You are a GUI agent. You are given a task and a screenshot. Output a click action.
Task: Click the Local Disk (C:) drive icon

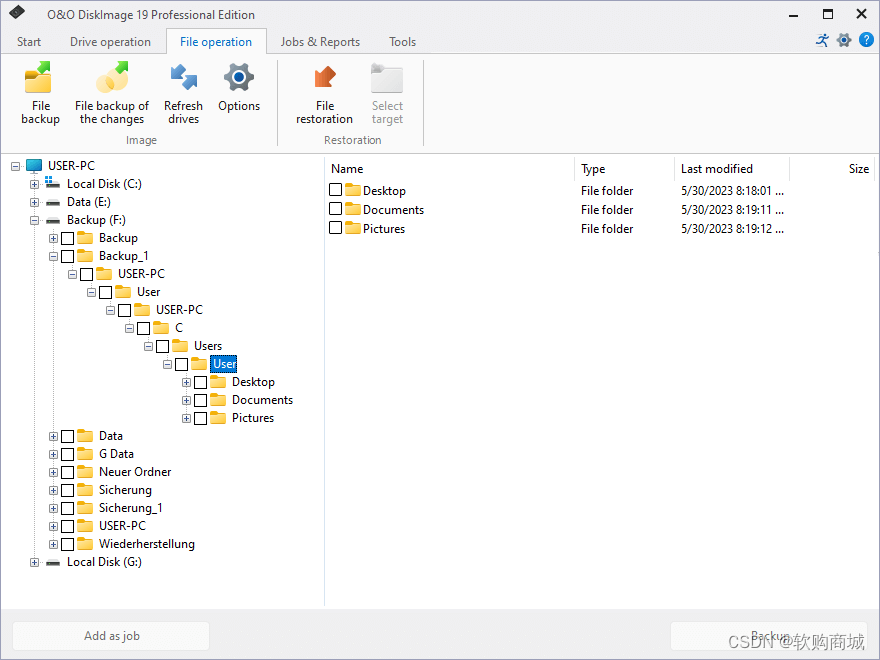53,183
